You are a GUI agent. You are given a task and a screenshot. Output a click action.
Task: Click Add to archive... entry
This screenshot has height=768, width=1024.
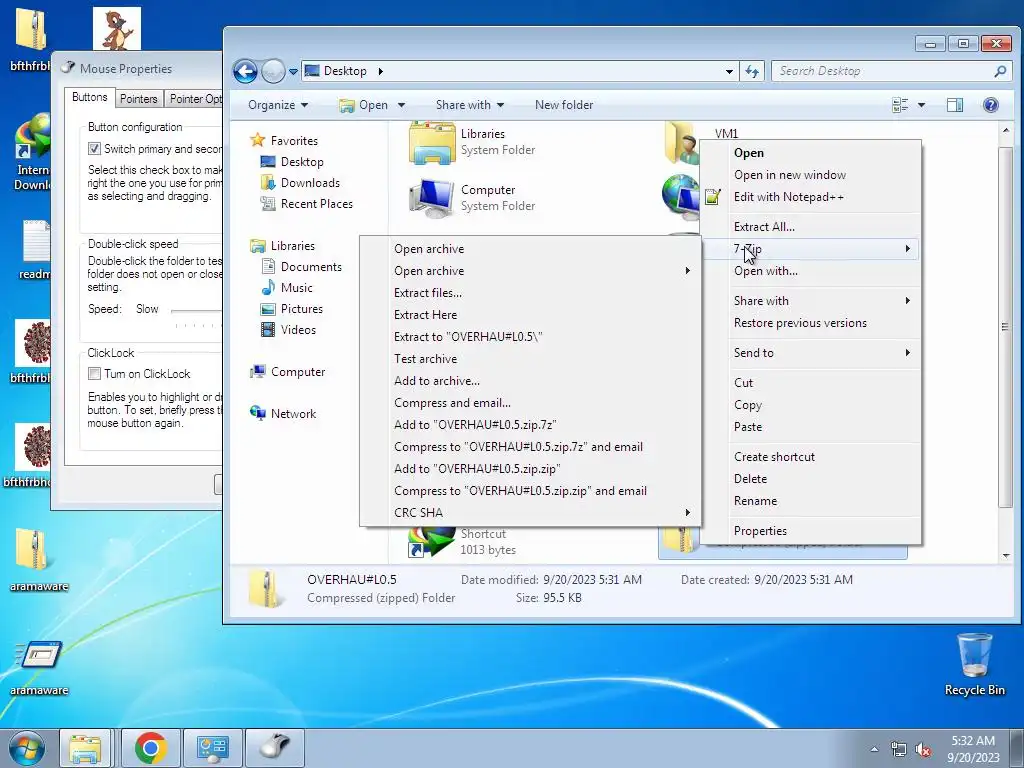[531, 381]
